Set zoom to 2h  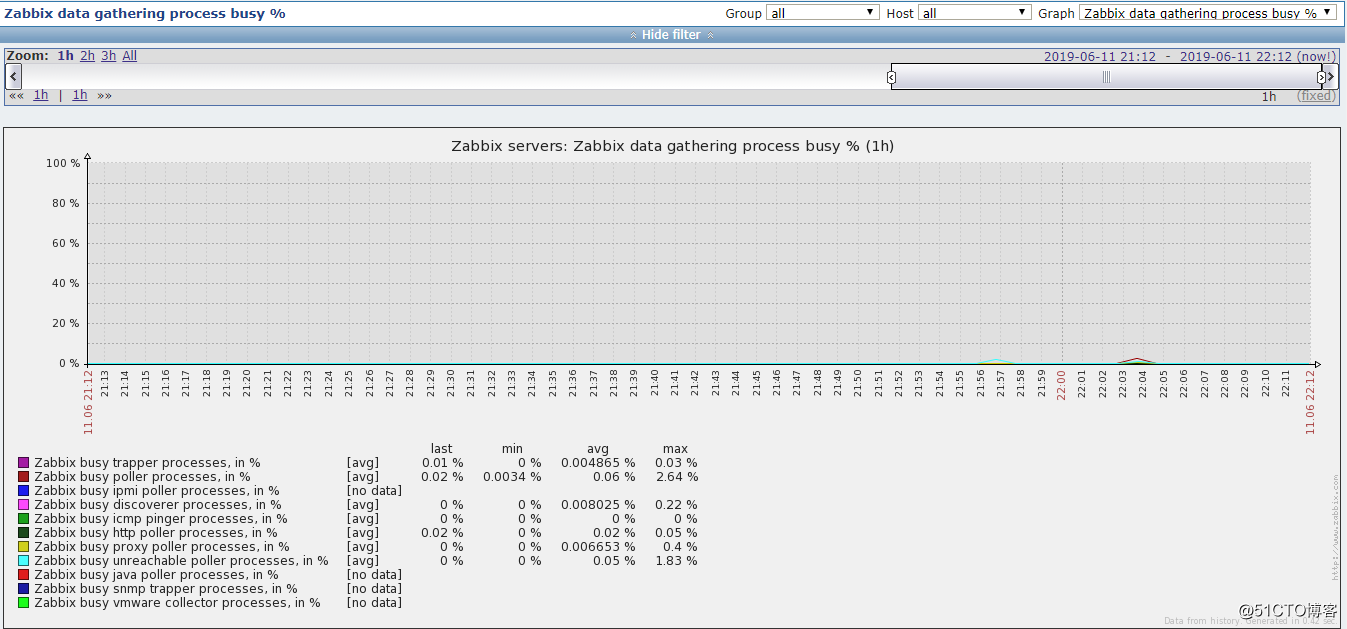[87, 56]
